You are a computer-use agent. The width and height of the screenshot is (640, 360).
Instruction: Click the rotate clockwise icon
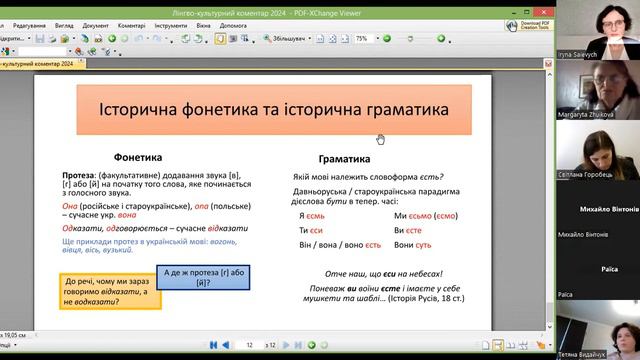pos(198,39)
